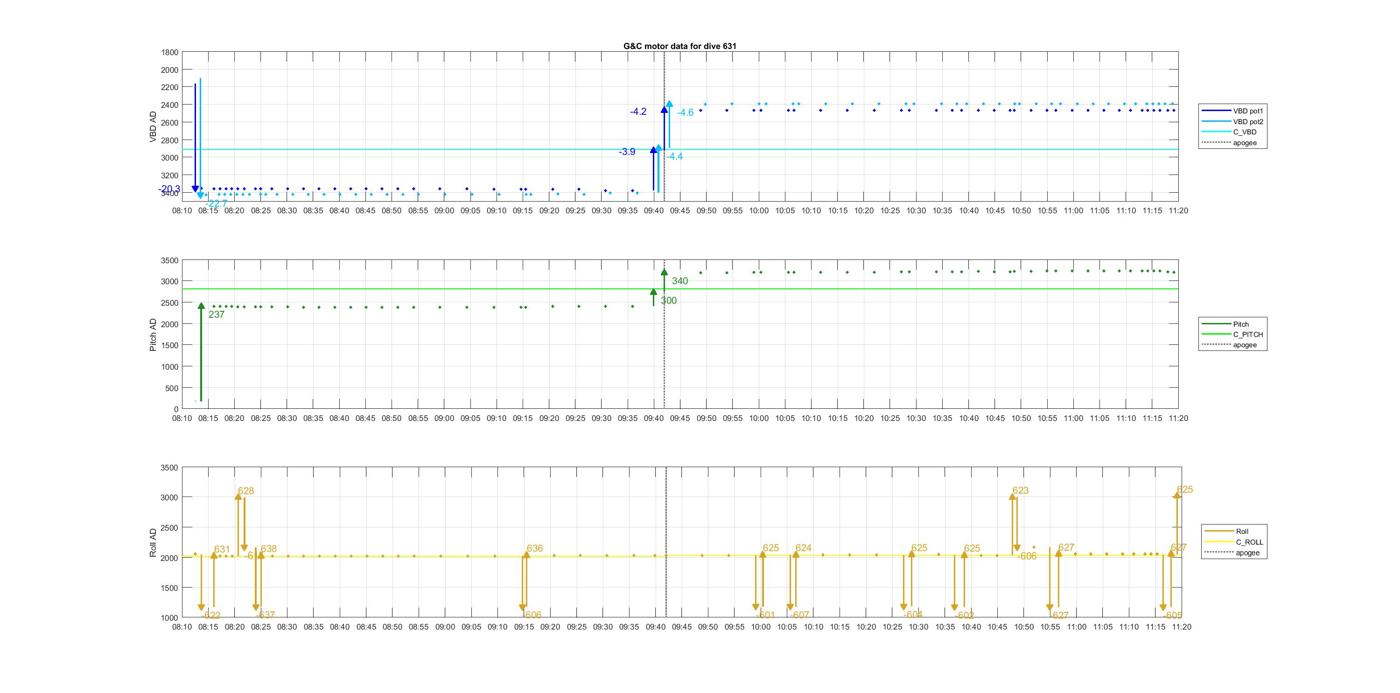Click the "09:40" time tick under Roll plot
The image size is (1400, 693).
click(654, 627)
